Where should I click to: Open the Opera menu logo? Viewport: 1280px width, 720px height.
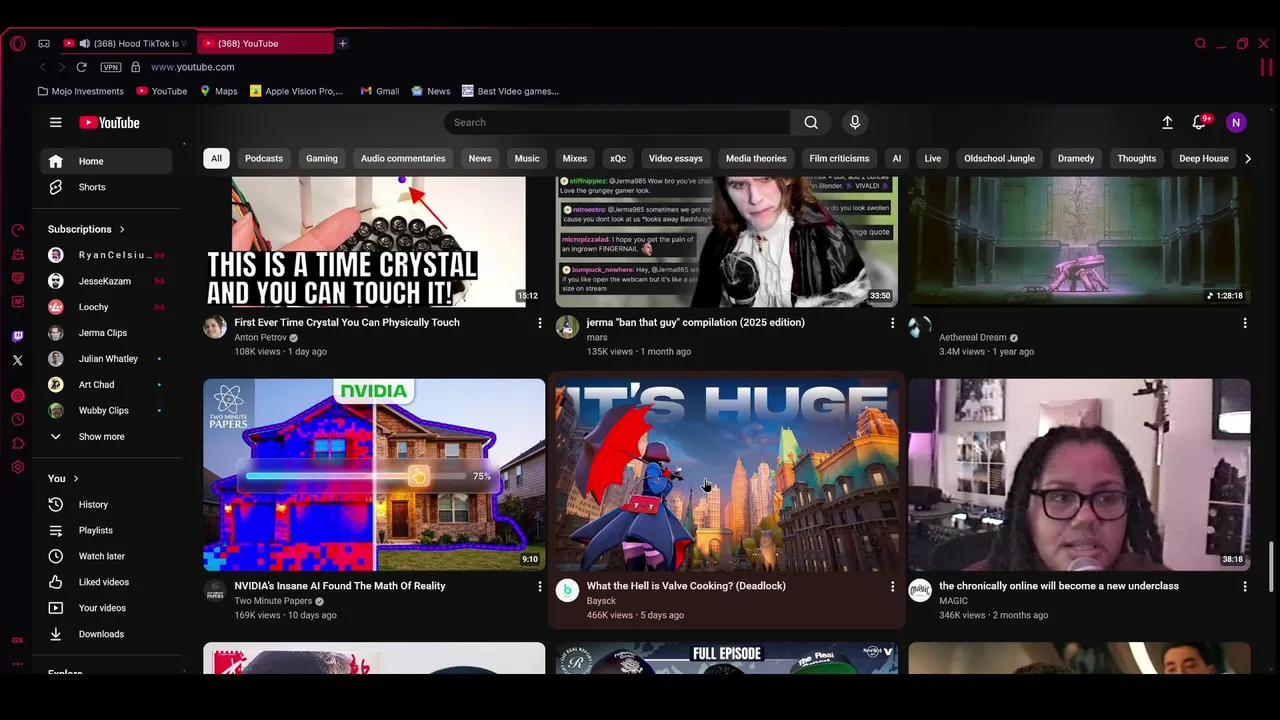[x=17, y=43]
